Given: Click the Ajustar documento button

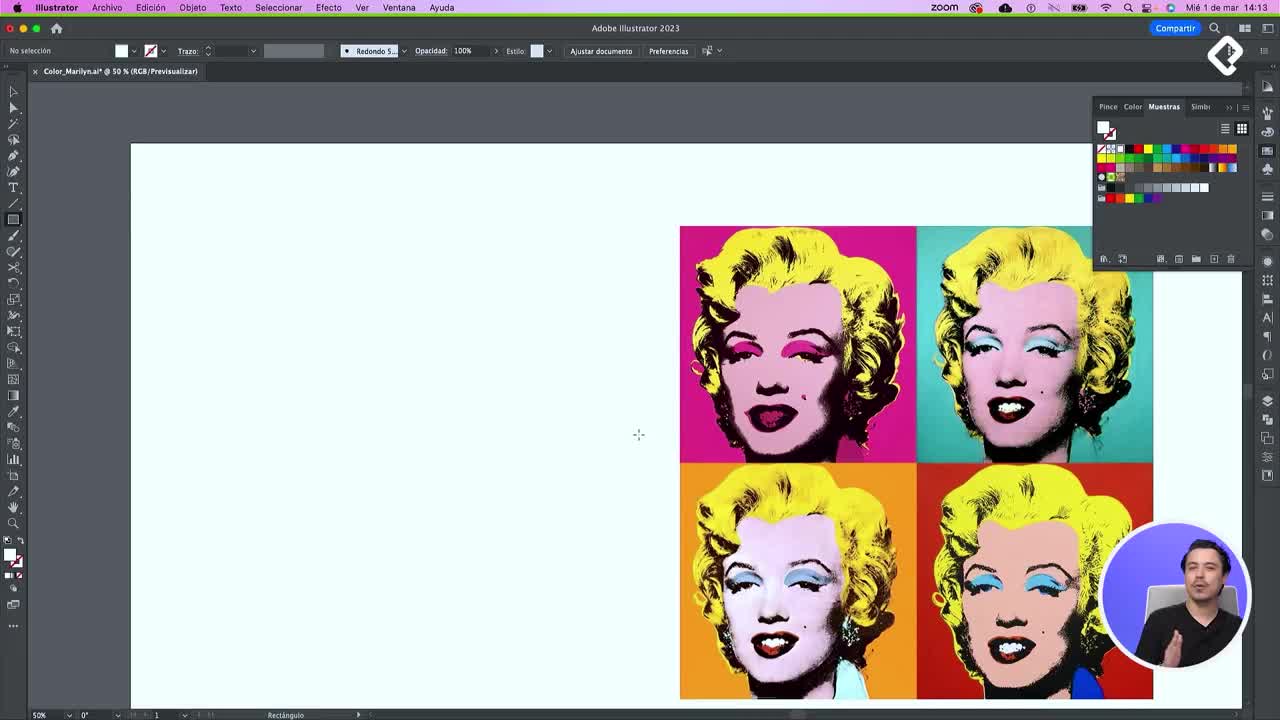Looking at the screenshot, I should pos(601,51).
